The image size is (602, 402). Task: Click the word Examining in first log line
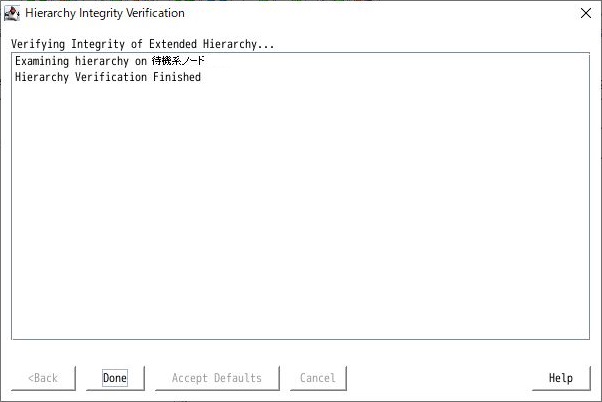[42, 61]
